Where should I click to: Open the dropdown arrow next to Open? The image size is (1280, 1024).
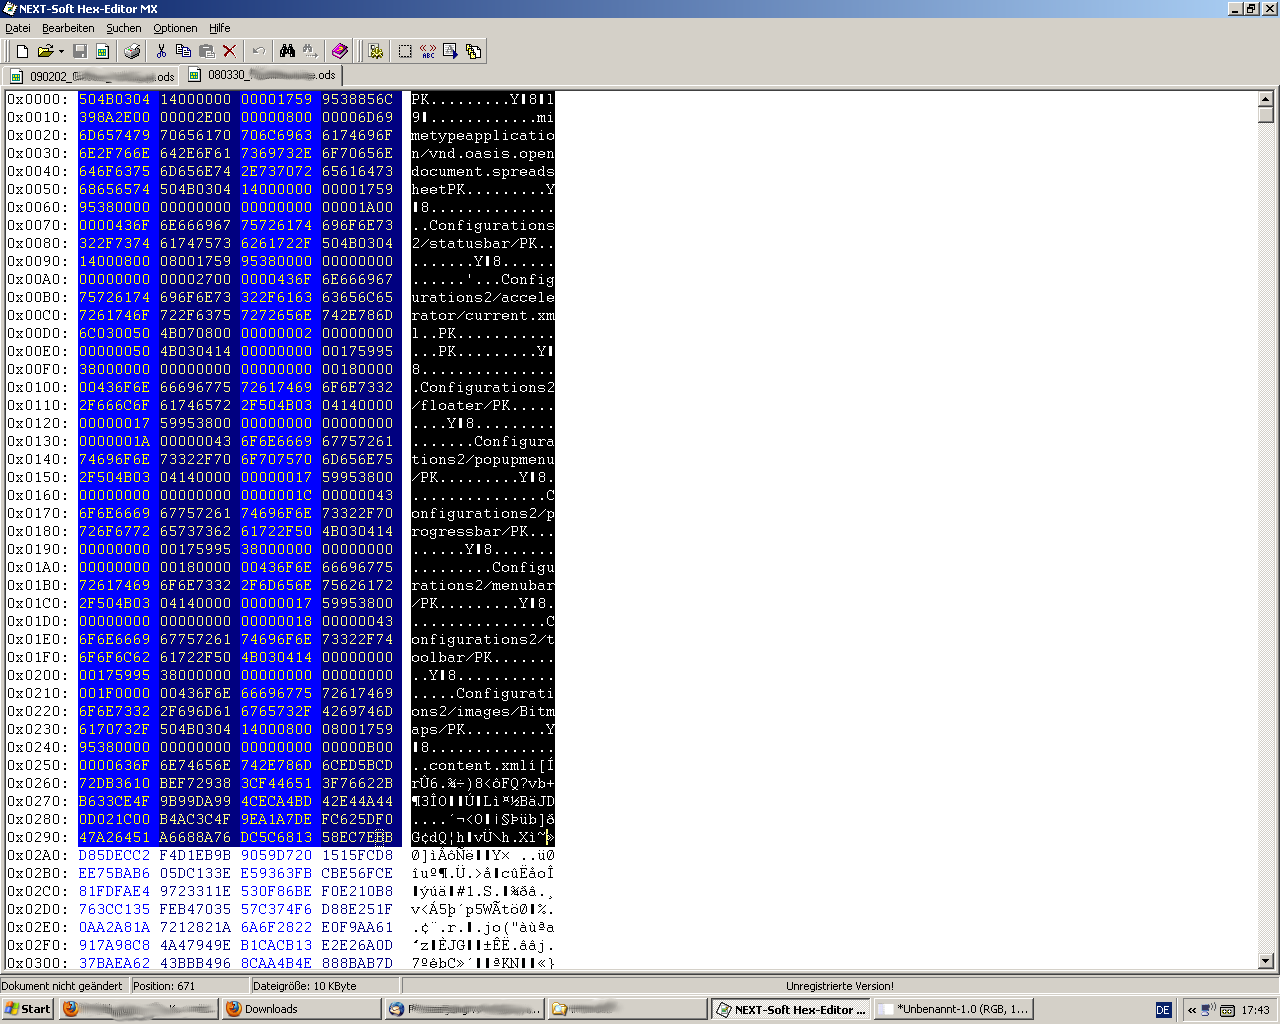click(60, 51)
